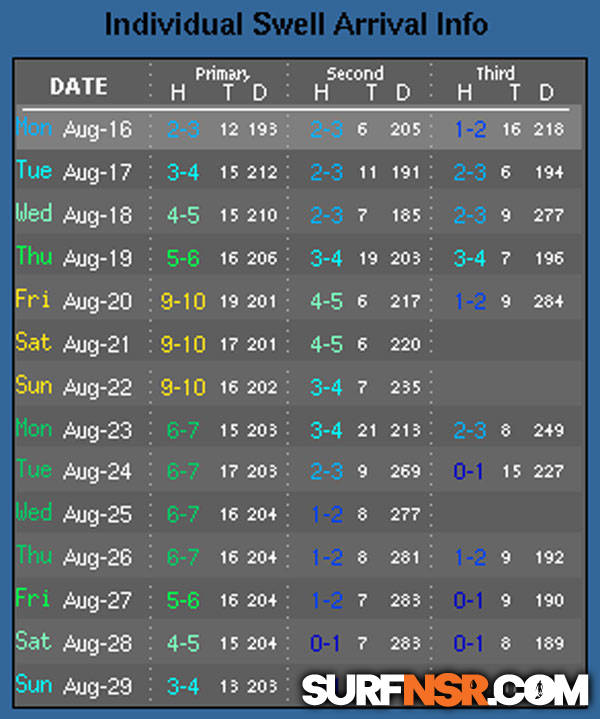This screenshot has width=600, height=719.
Task: Click second swell direction 277 on Wed Aug-25
Action: (405, 514)
